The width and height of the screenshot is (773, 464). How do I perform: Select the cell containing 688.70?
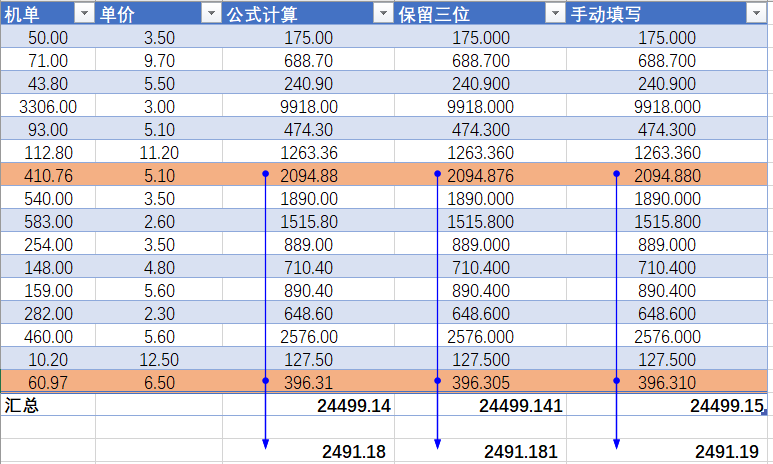click(309, 61)
